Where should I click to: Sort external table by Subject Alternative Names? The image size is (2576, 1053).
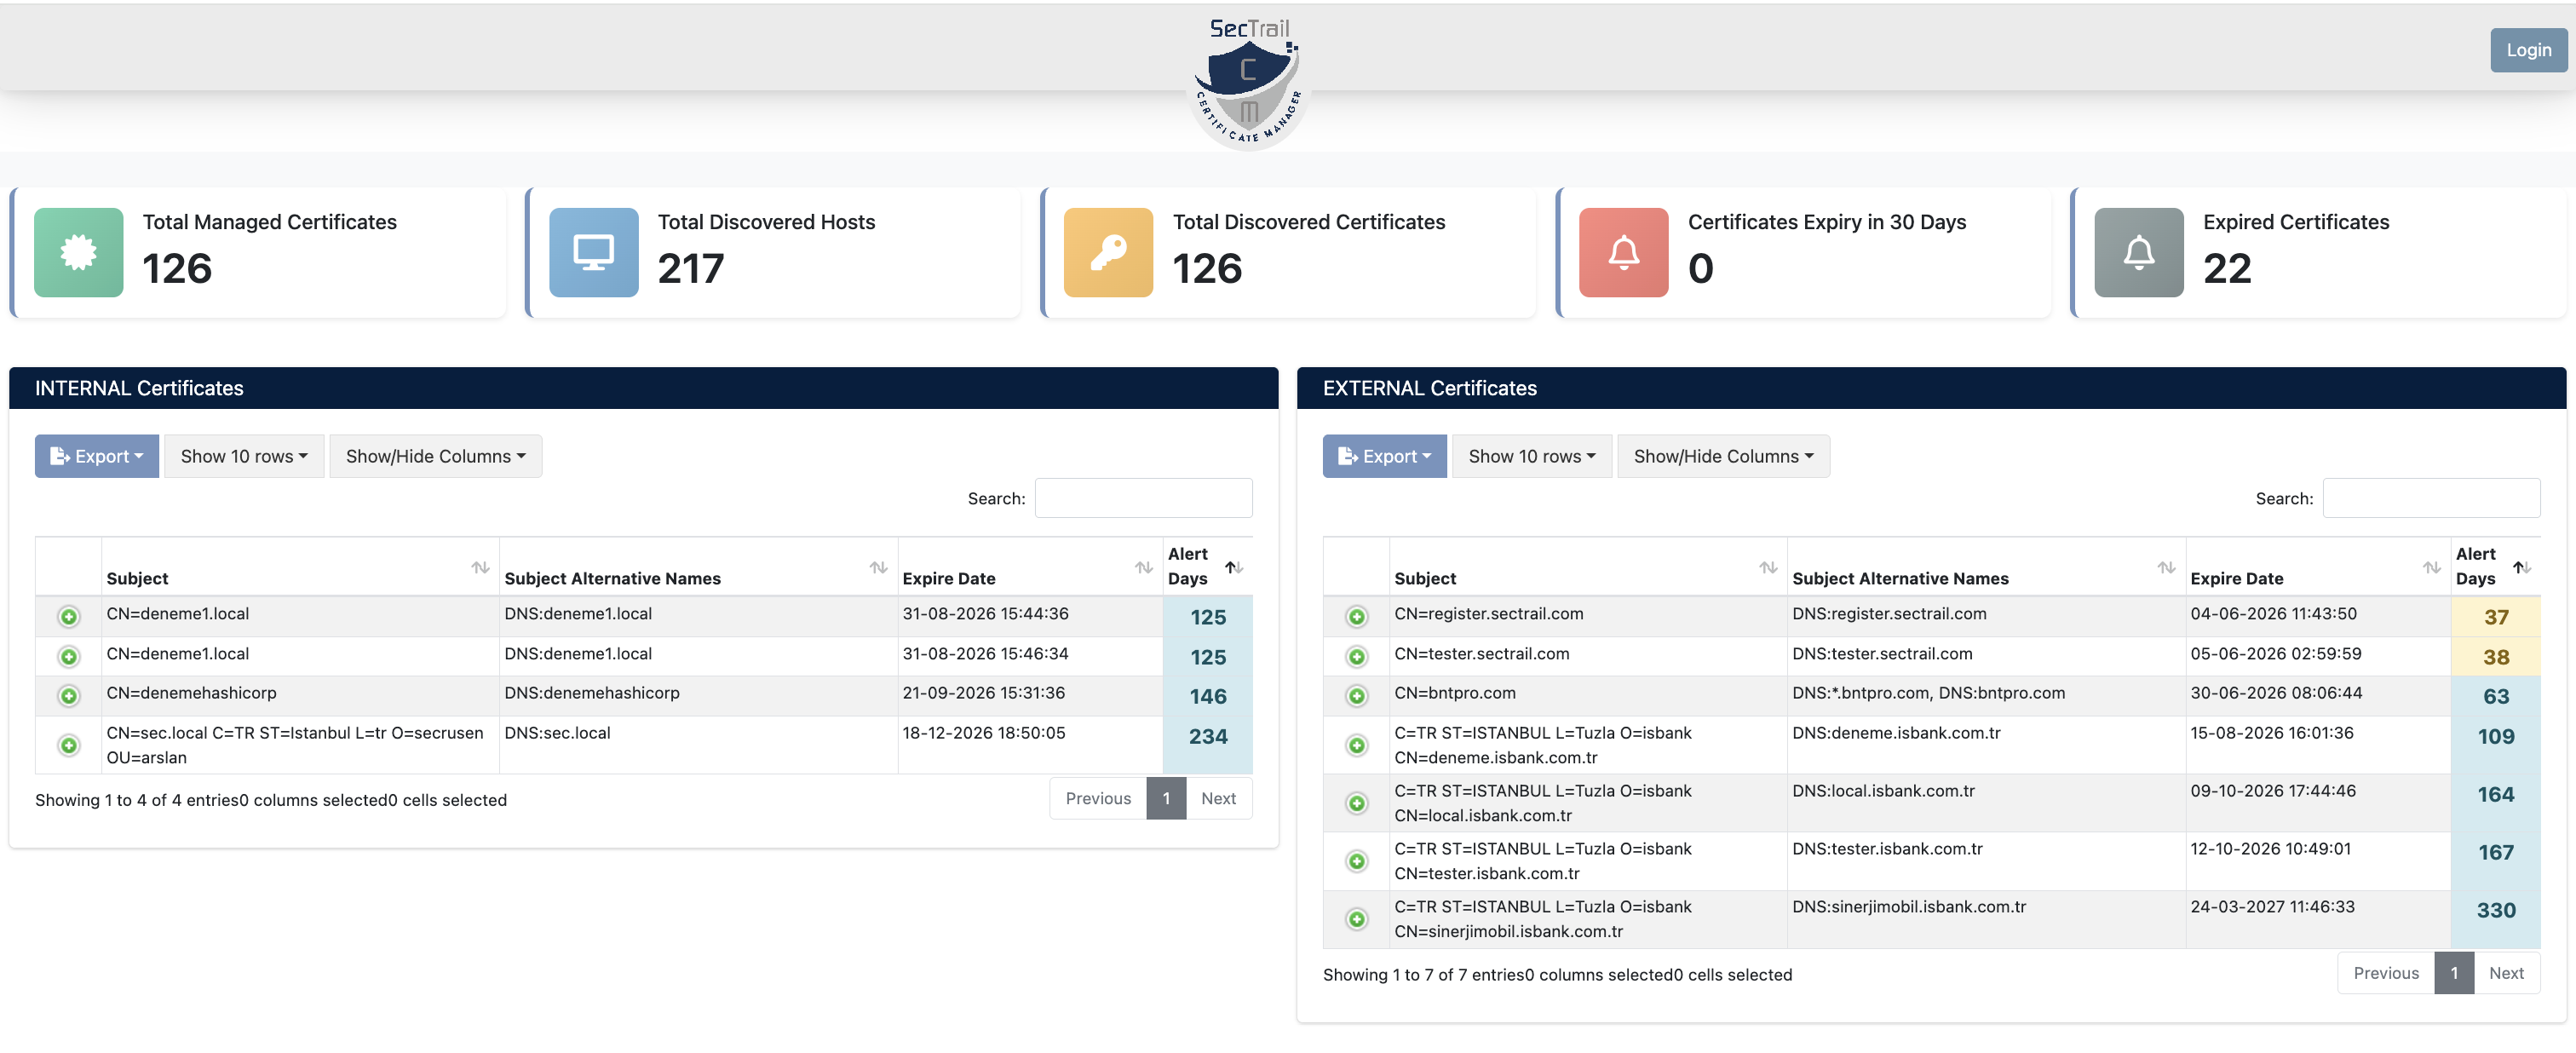[x=1985, y=567]
